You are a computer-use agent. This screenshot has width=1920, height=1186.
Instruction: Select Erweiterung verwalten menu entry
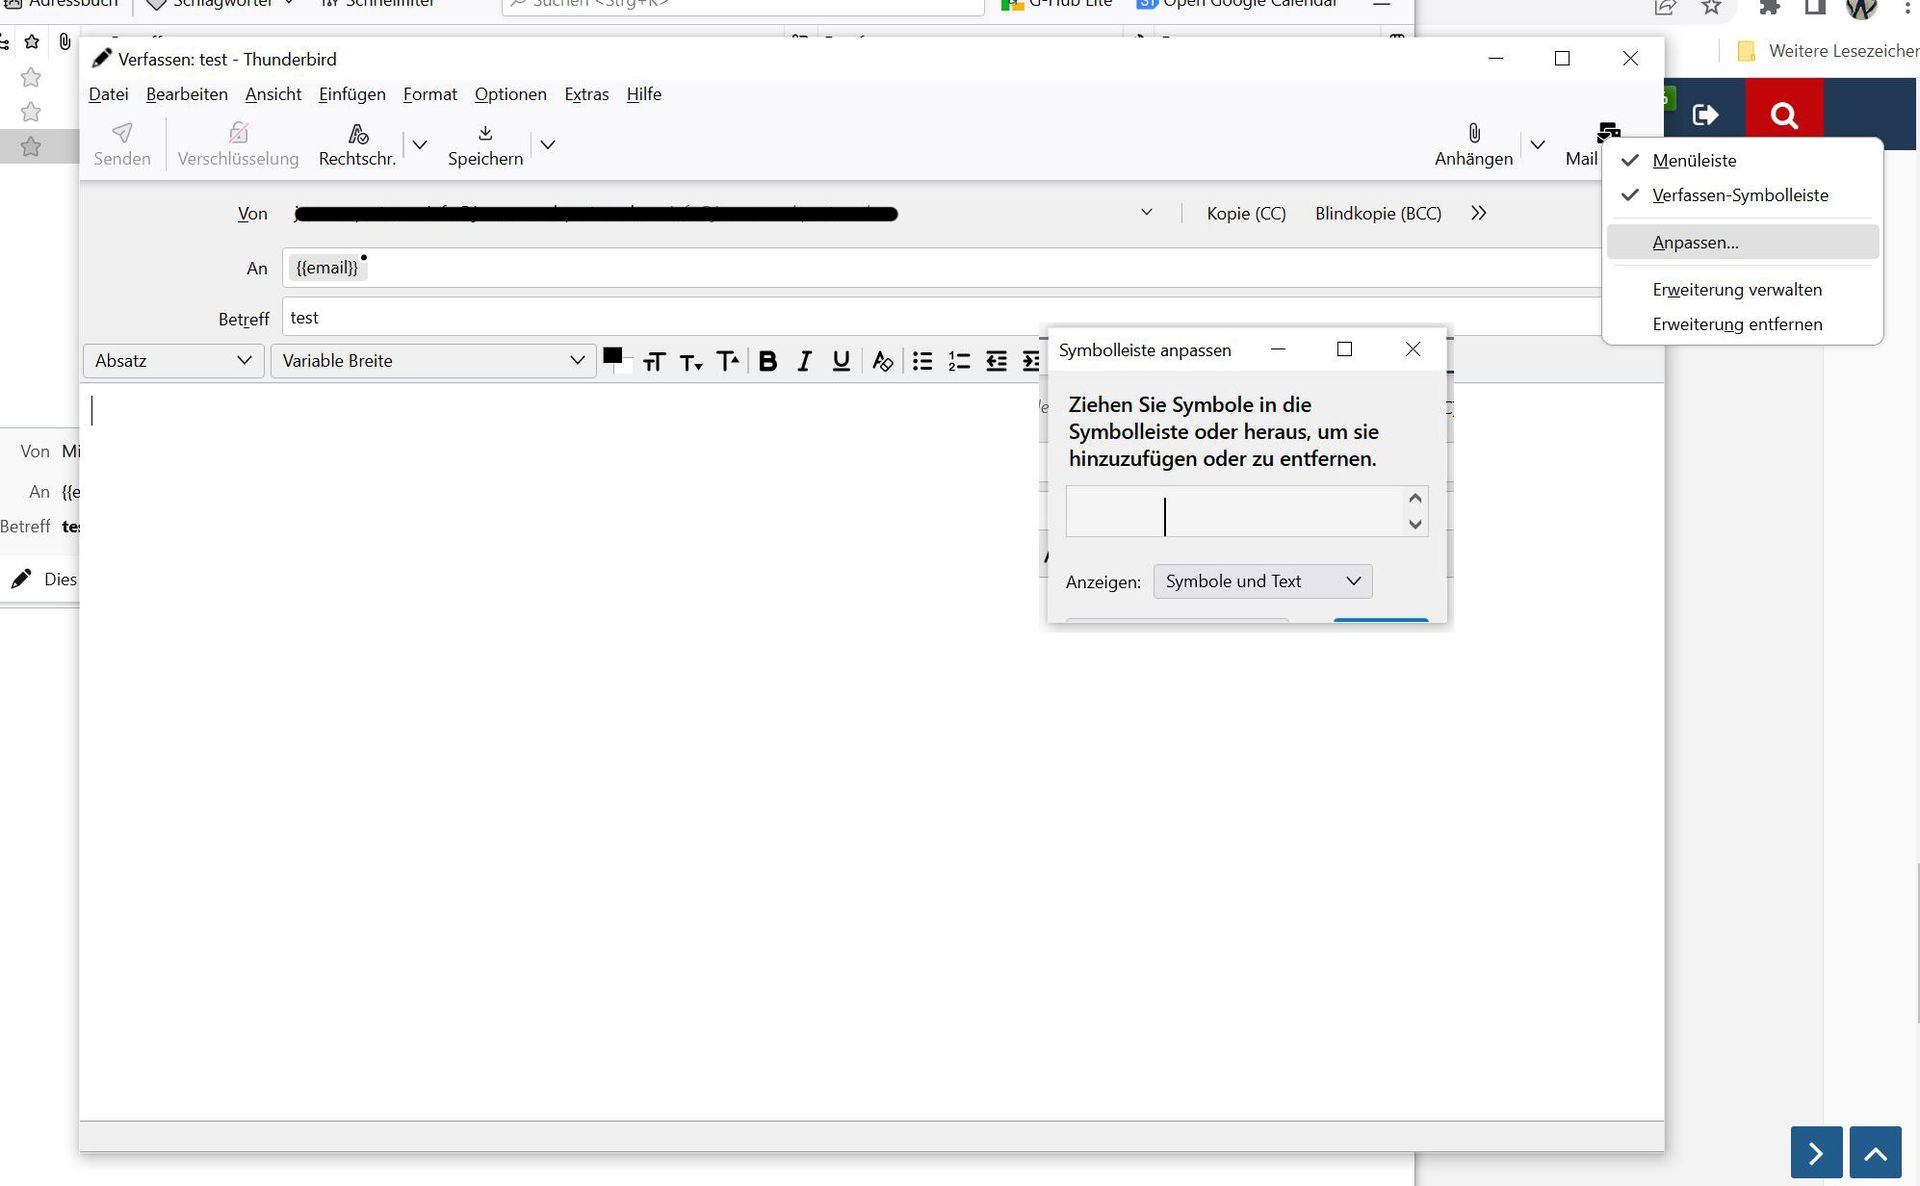pyautogui.click(x=1736, y=290)
